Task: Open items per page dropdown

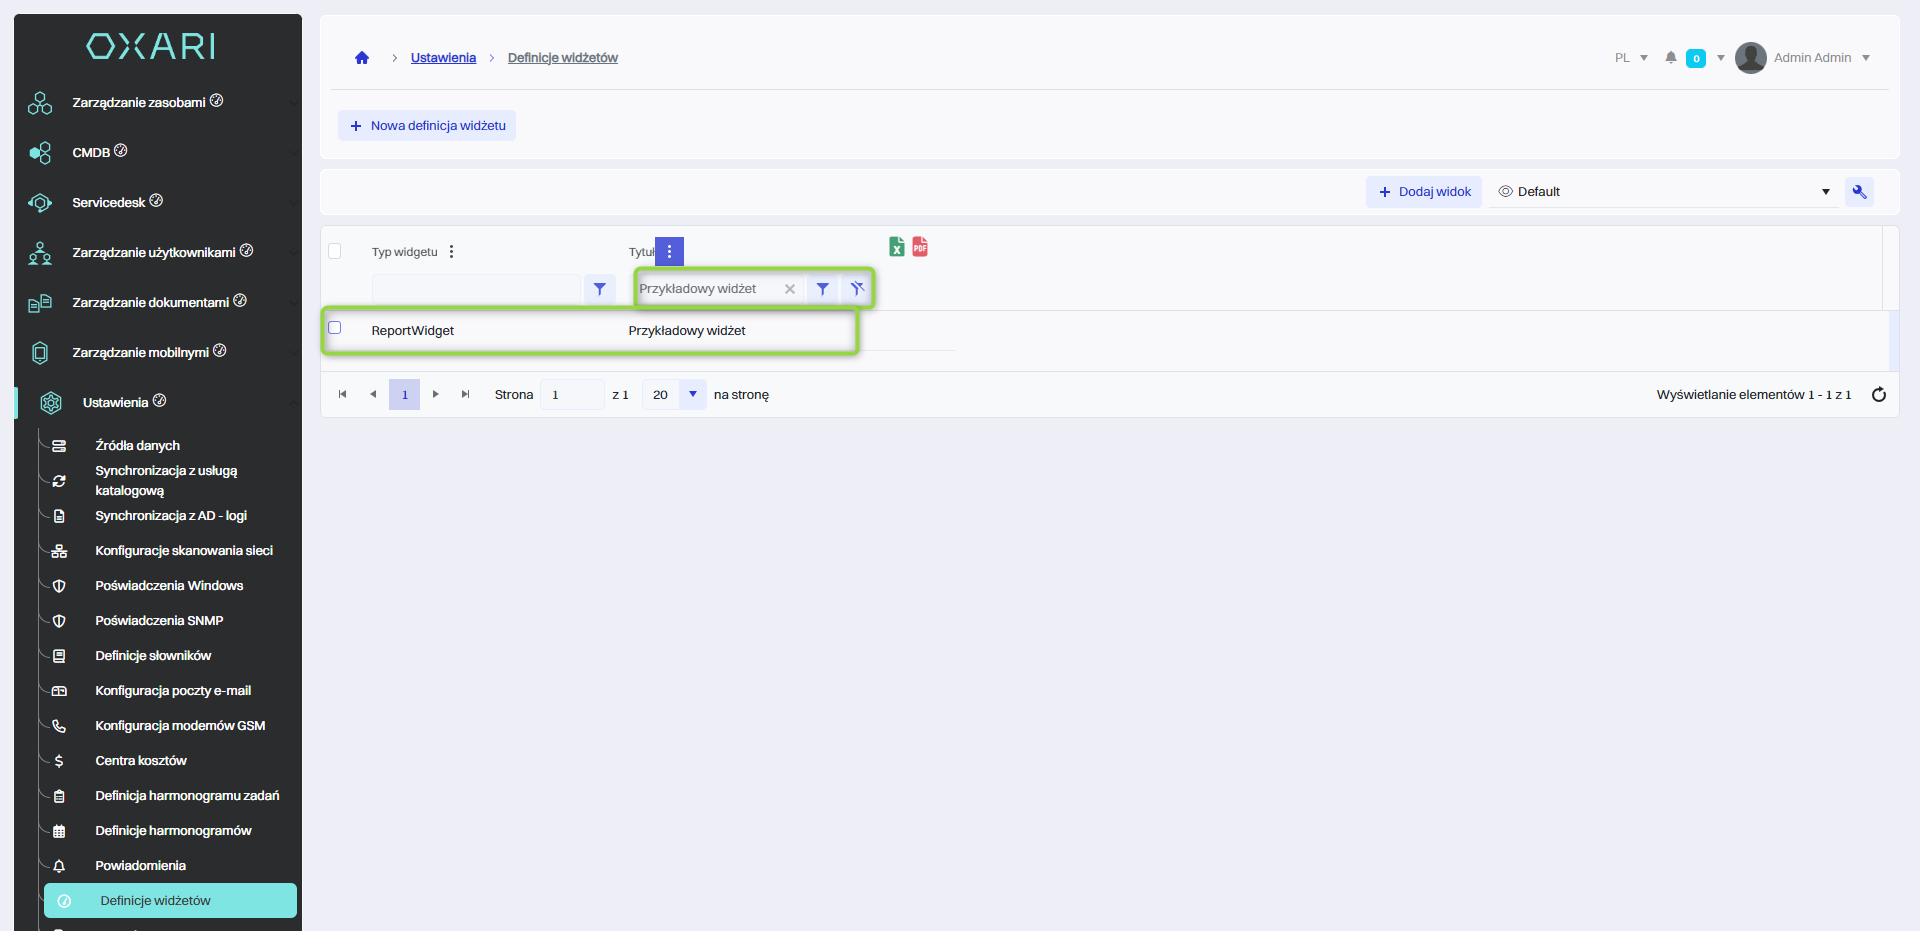Action: coord(692,395)
